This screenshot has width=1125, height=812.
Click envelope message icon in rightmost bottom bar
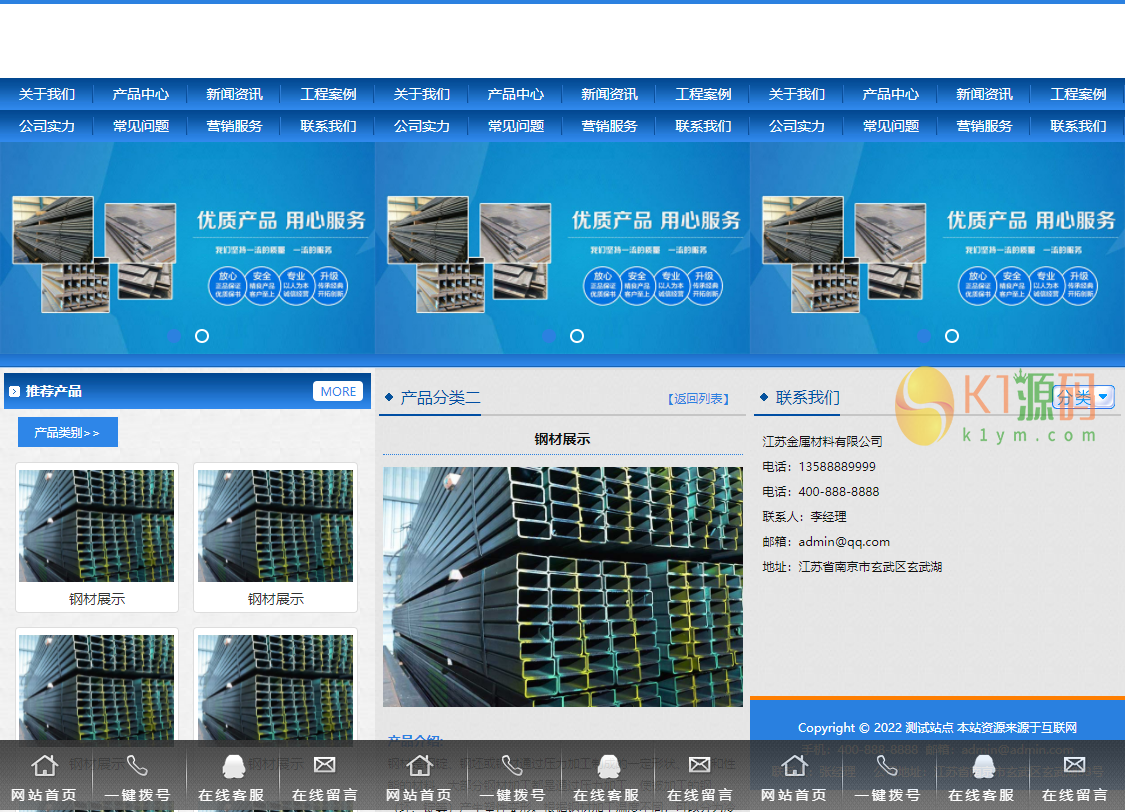(x=1074, y=766)
